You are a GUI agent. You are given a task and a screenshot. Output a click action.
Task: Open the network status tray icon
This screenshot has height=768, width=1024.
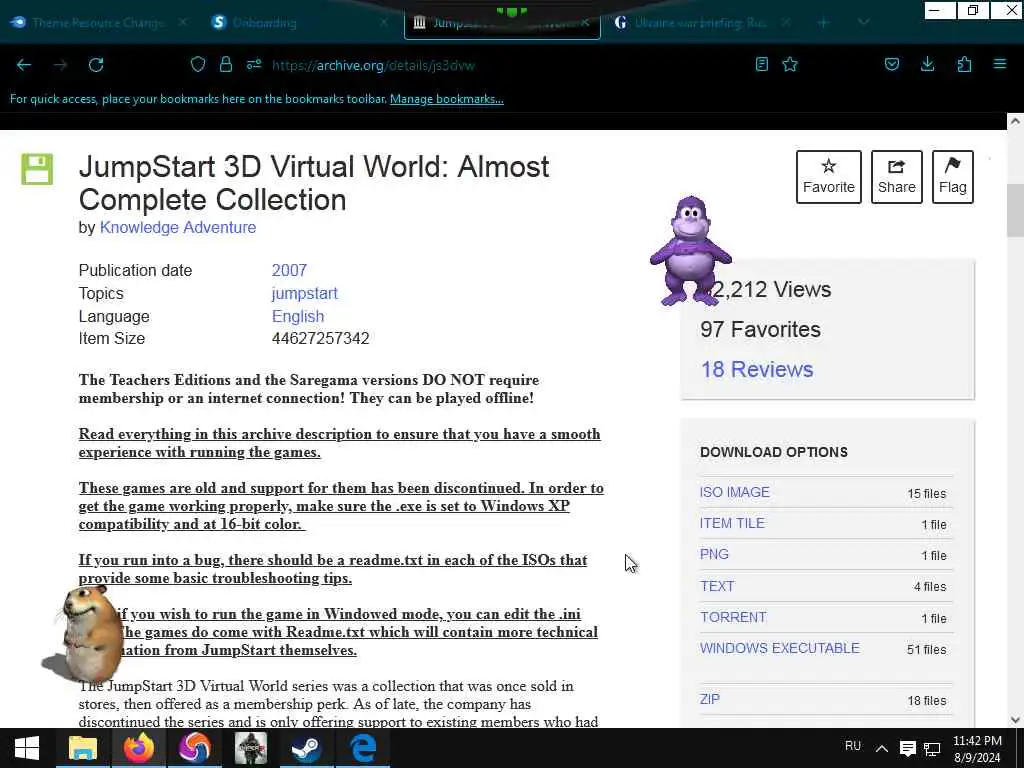point(932,748)
